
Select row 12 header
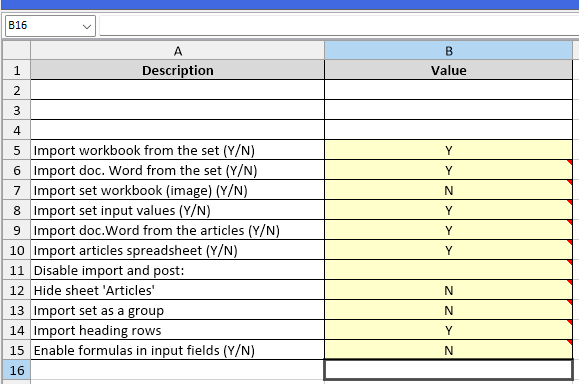pyautogui.click(x=17, y=290)
